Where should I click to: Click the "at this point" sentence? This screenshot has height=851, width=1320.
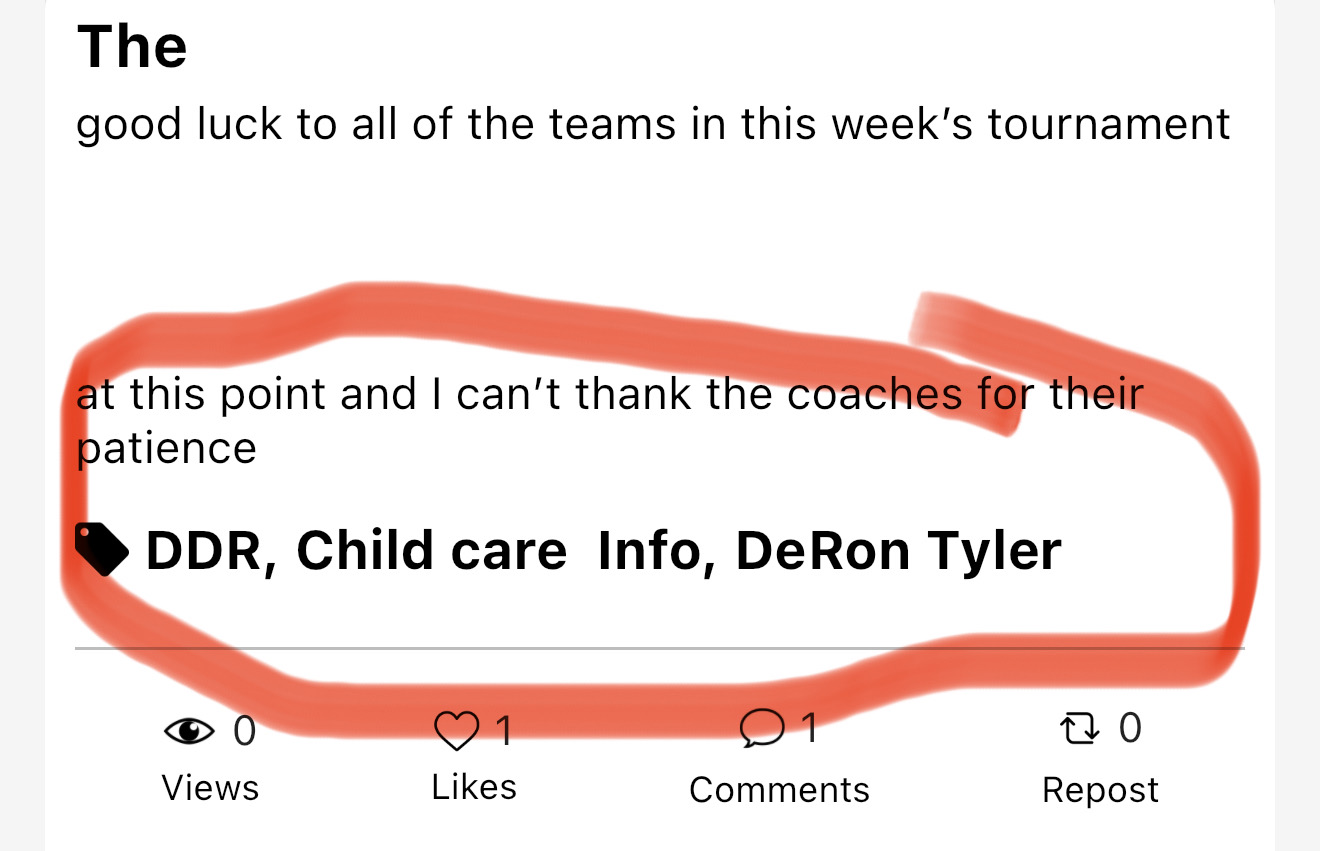coord(608,394)
